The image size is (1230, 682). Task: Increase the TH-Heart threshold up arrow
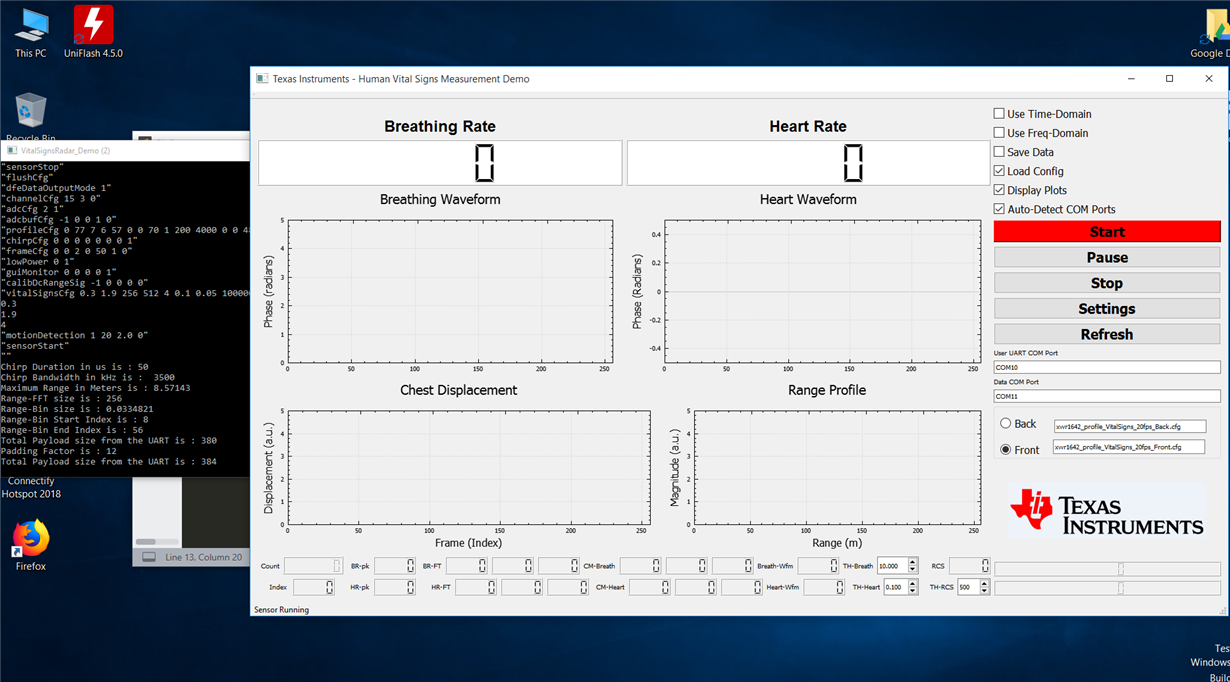tap(913, 584)
